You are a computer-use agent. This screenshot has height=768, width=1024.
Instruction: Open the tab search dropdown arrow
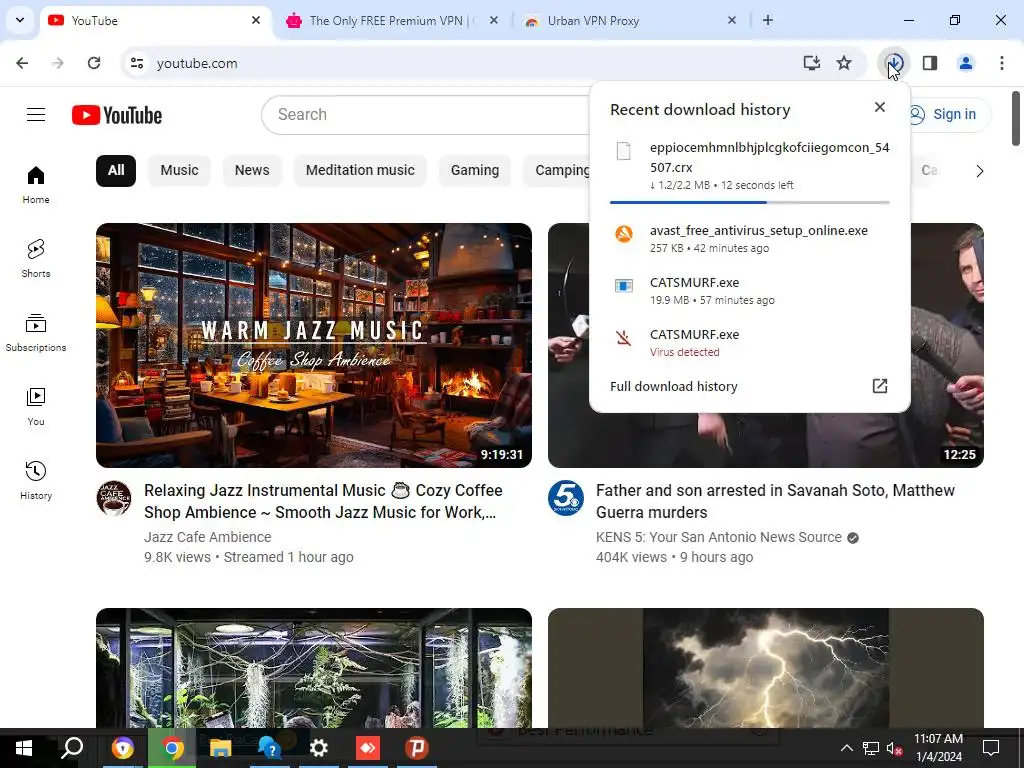click(x=20, y=20)
